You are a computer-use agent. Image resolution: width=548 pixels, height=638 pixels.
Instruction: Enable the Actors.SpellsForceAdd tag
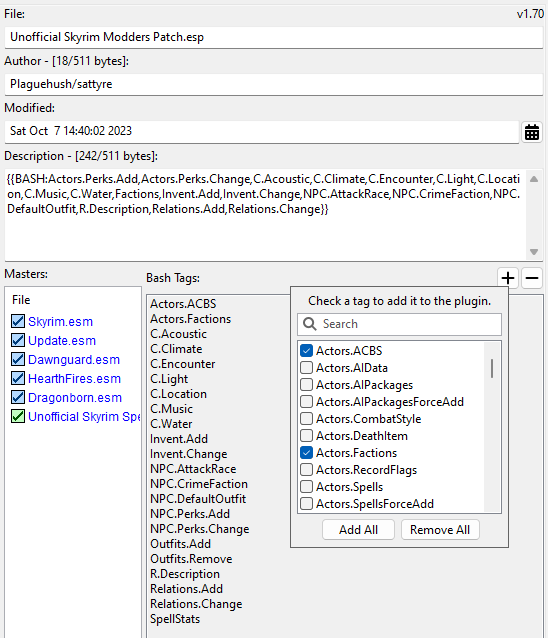click(306, 504)
